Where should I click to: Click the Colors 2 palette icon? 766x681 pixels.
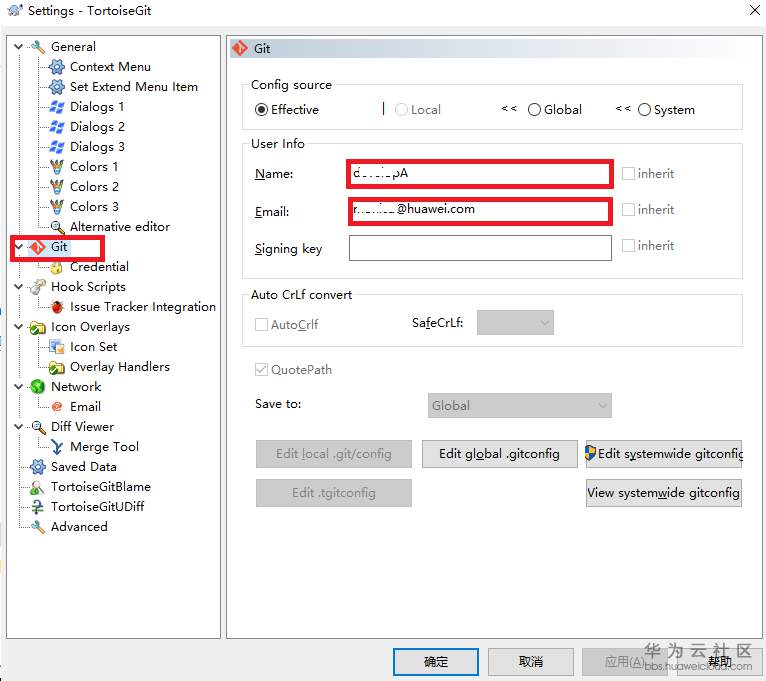[x=57, y=187]
